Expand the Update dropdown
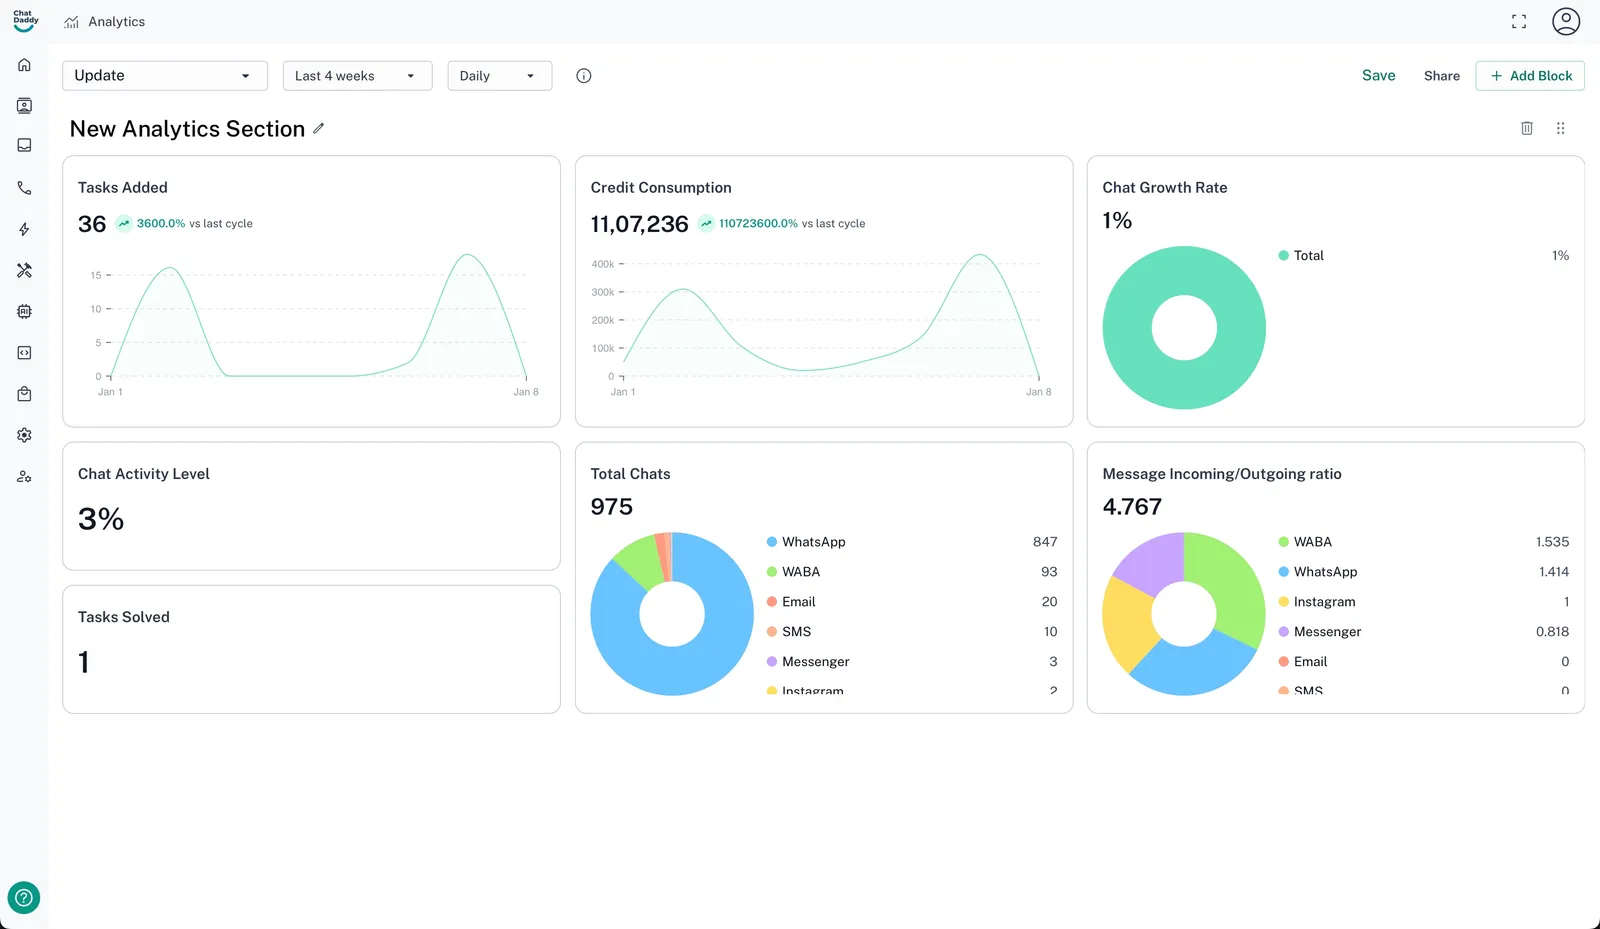Screen dimensions: 1600x929 (x=164, y=76)
